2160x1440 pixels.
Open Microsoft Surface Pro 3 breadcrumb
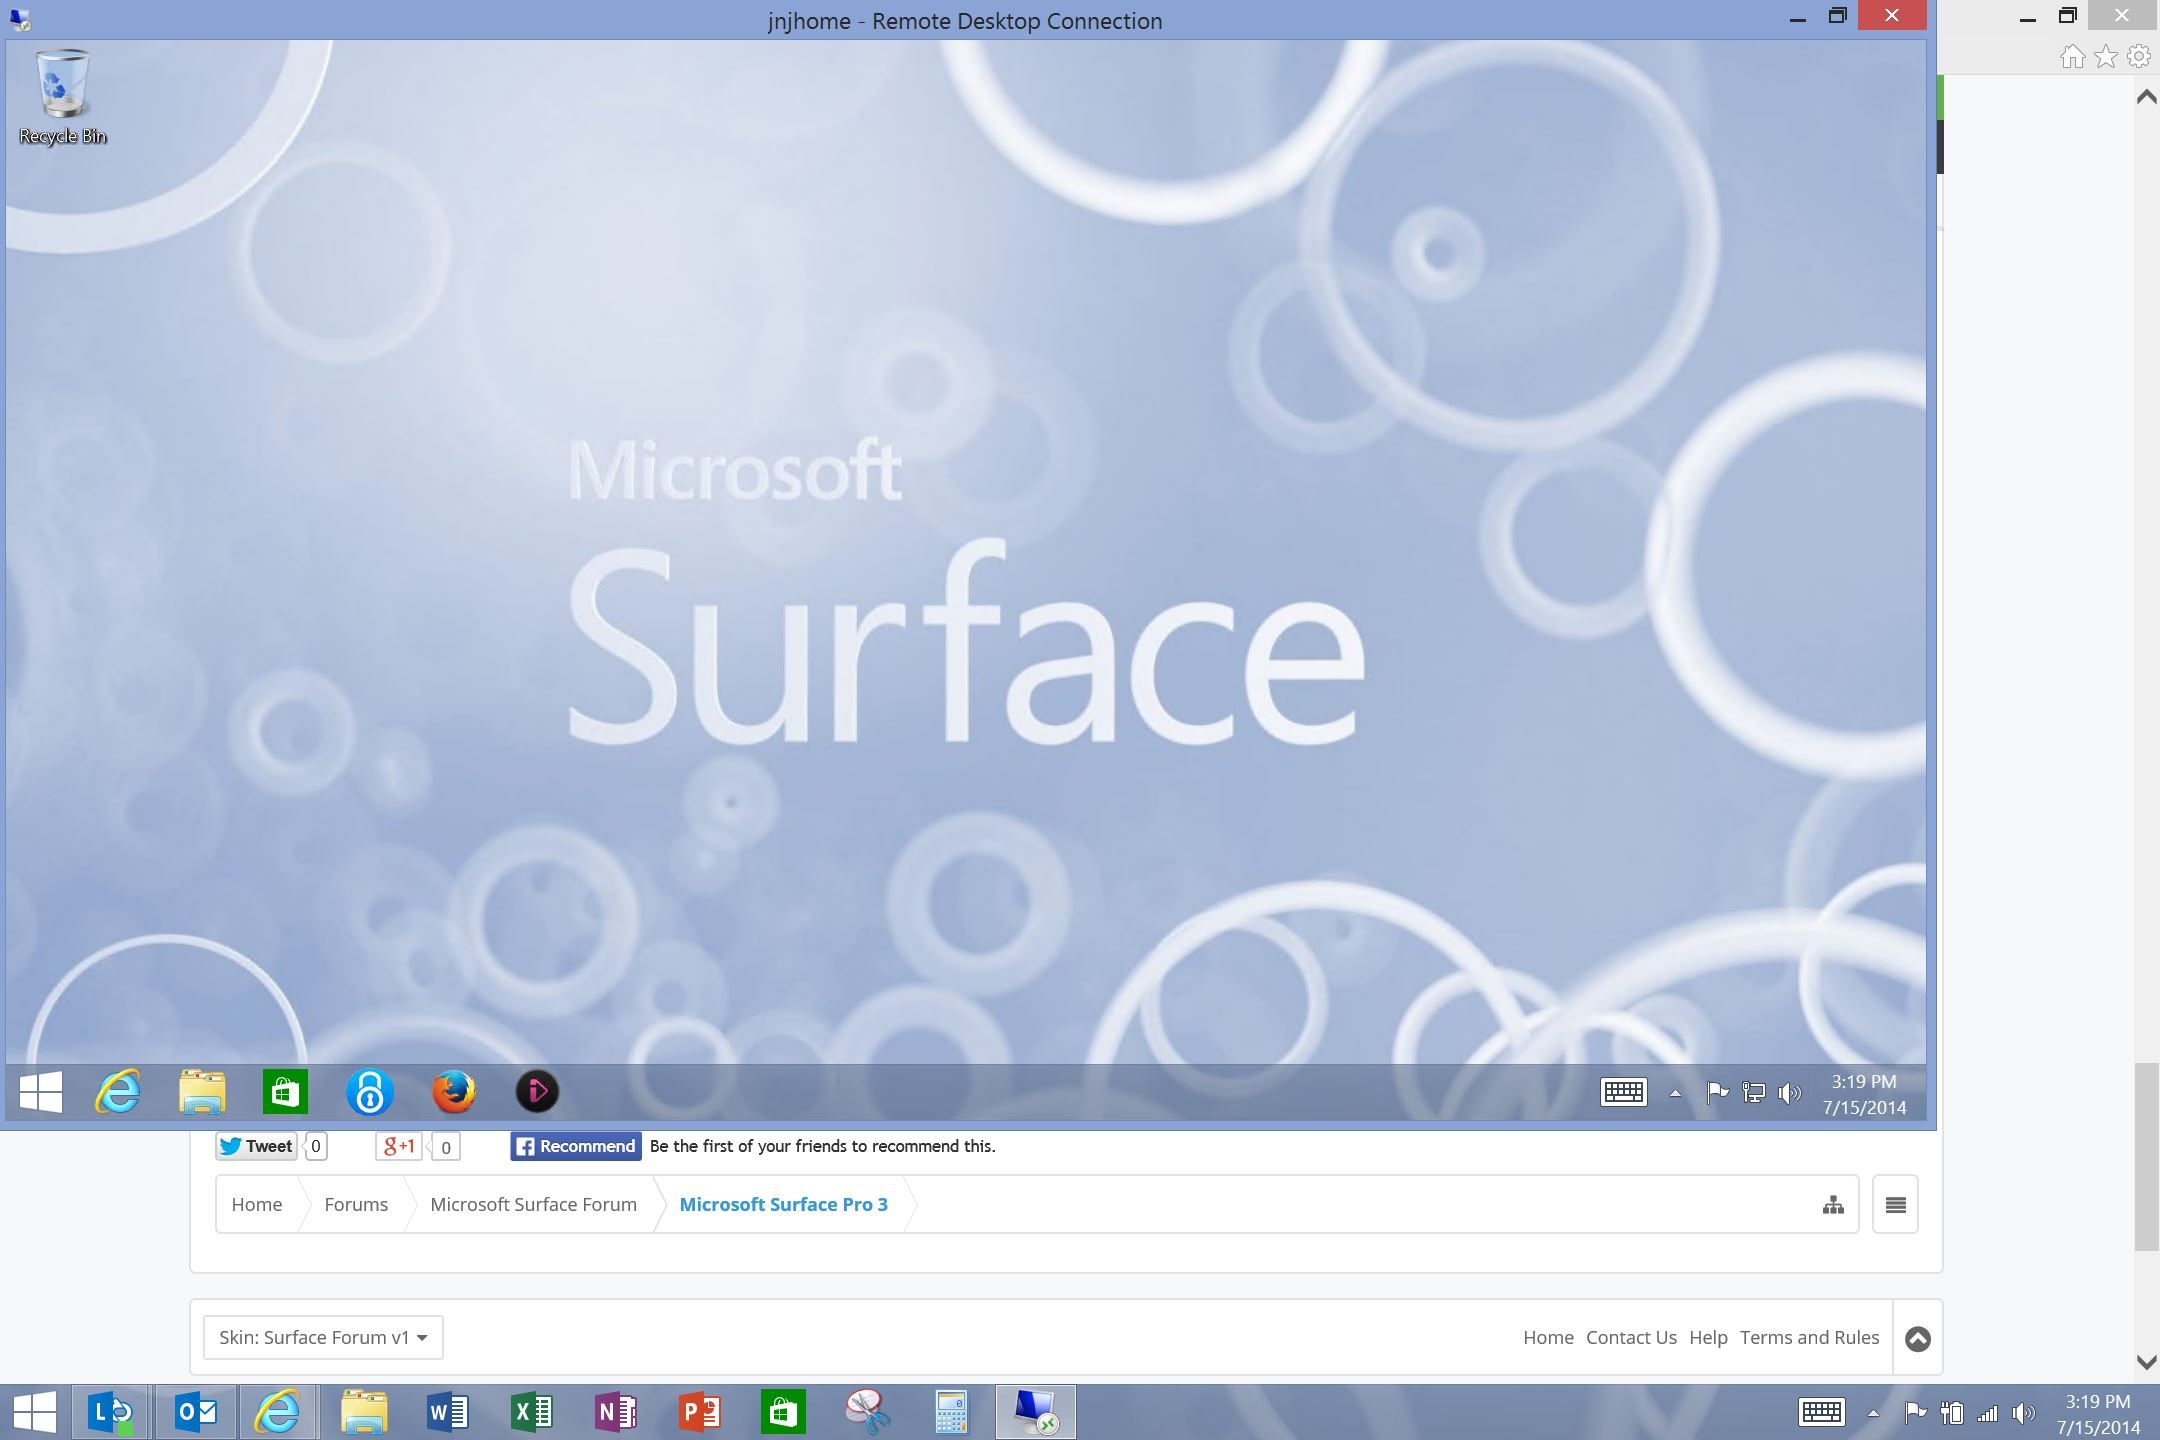tap(783, 1204)
